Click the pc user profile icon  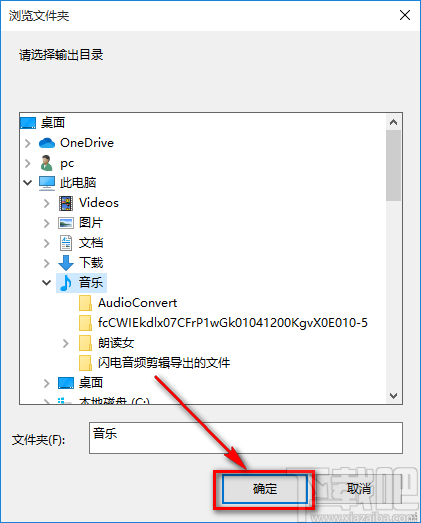46,163
